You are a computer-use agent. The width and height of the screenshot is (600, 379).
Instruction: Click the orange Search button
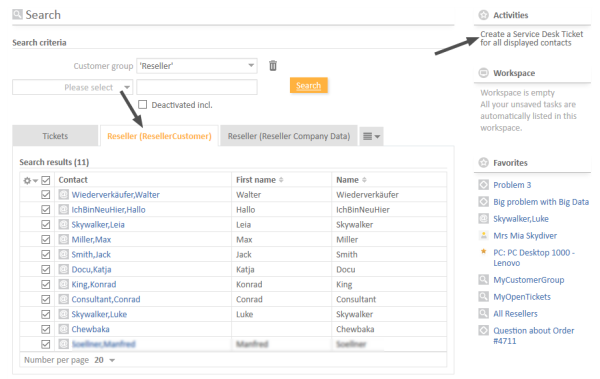[x=308, y=85]
